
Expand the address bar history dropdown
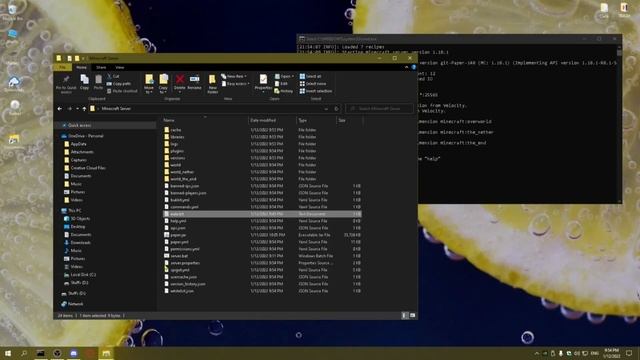click(x=326, y=109)
